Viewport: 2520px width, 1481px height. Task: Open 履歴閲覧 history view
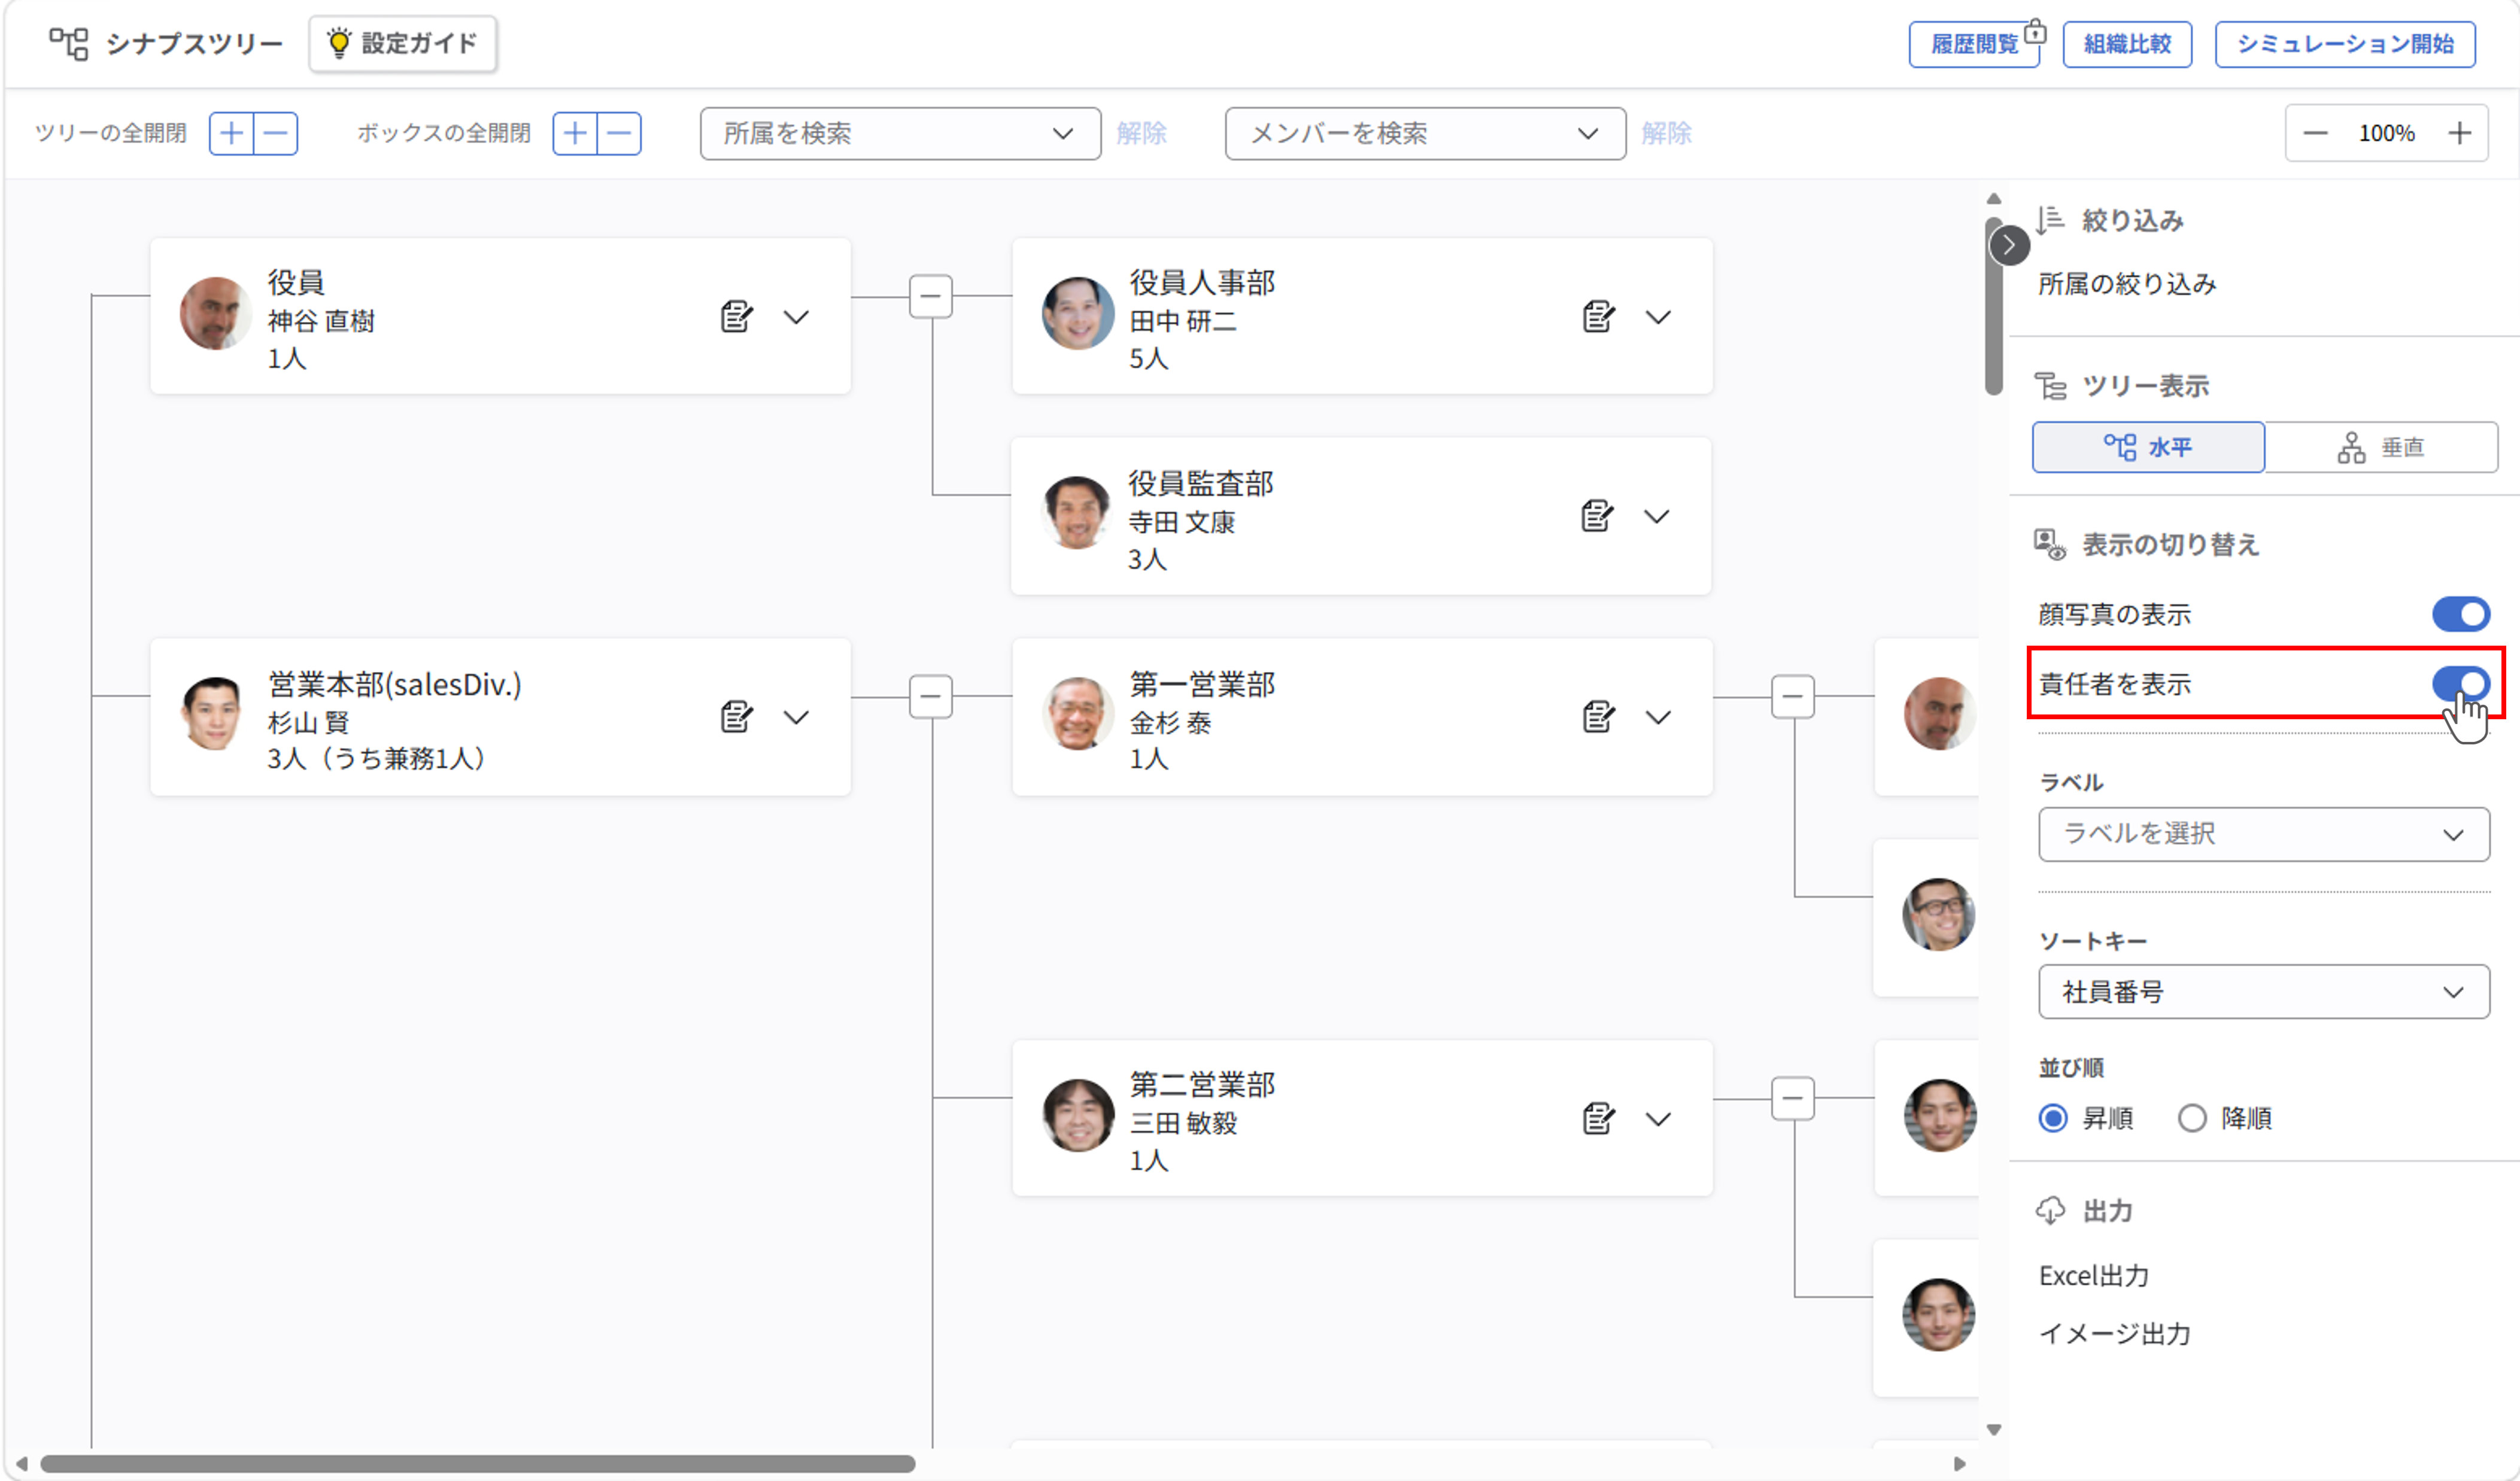[1974, 44]
